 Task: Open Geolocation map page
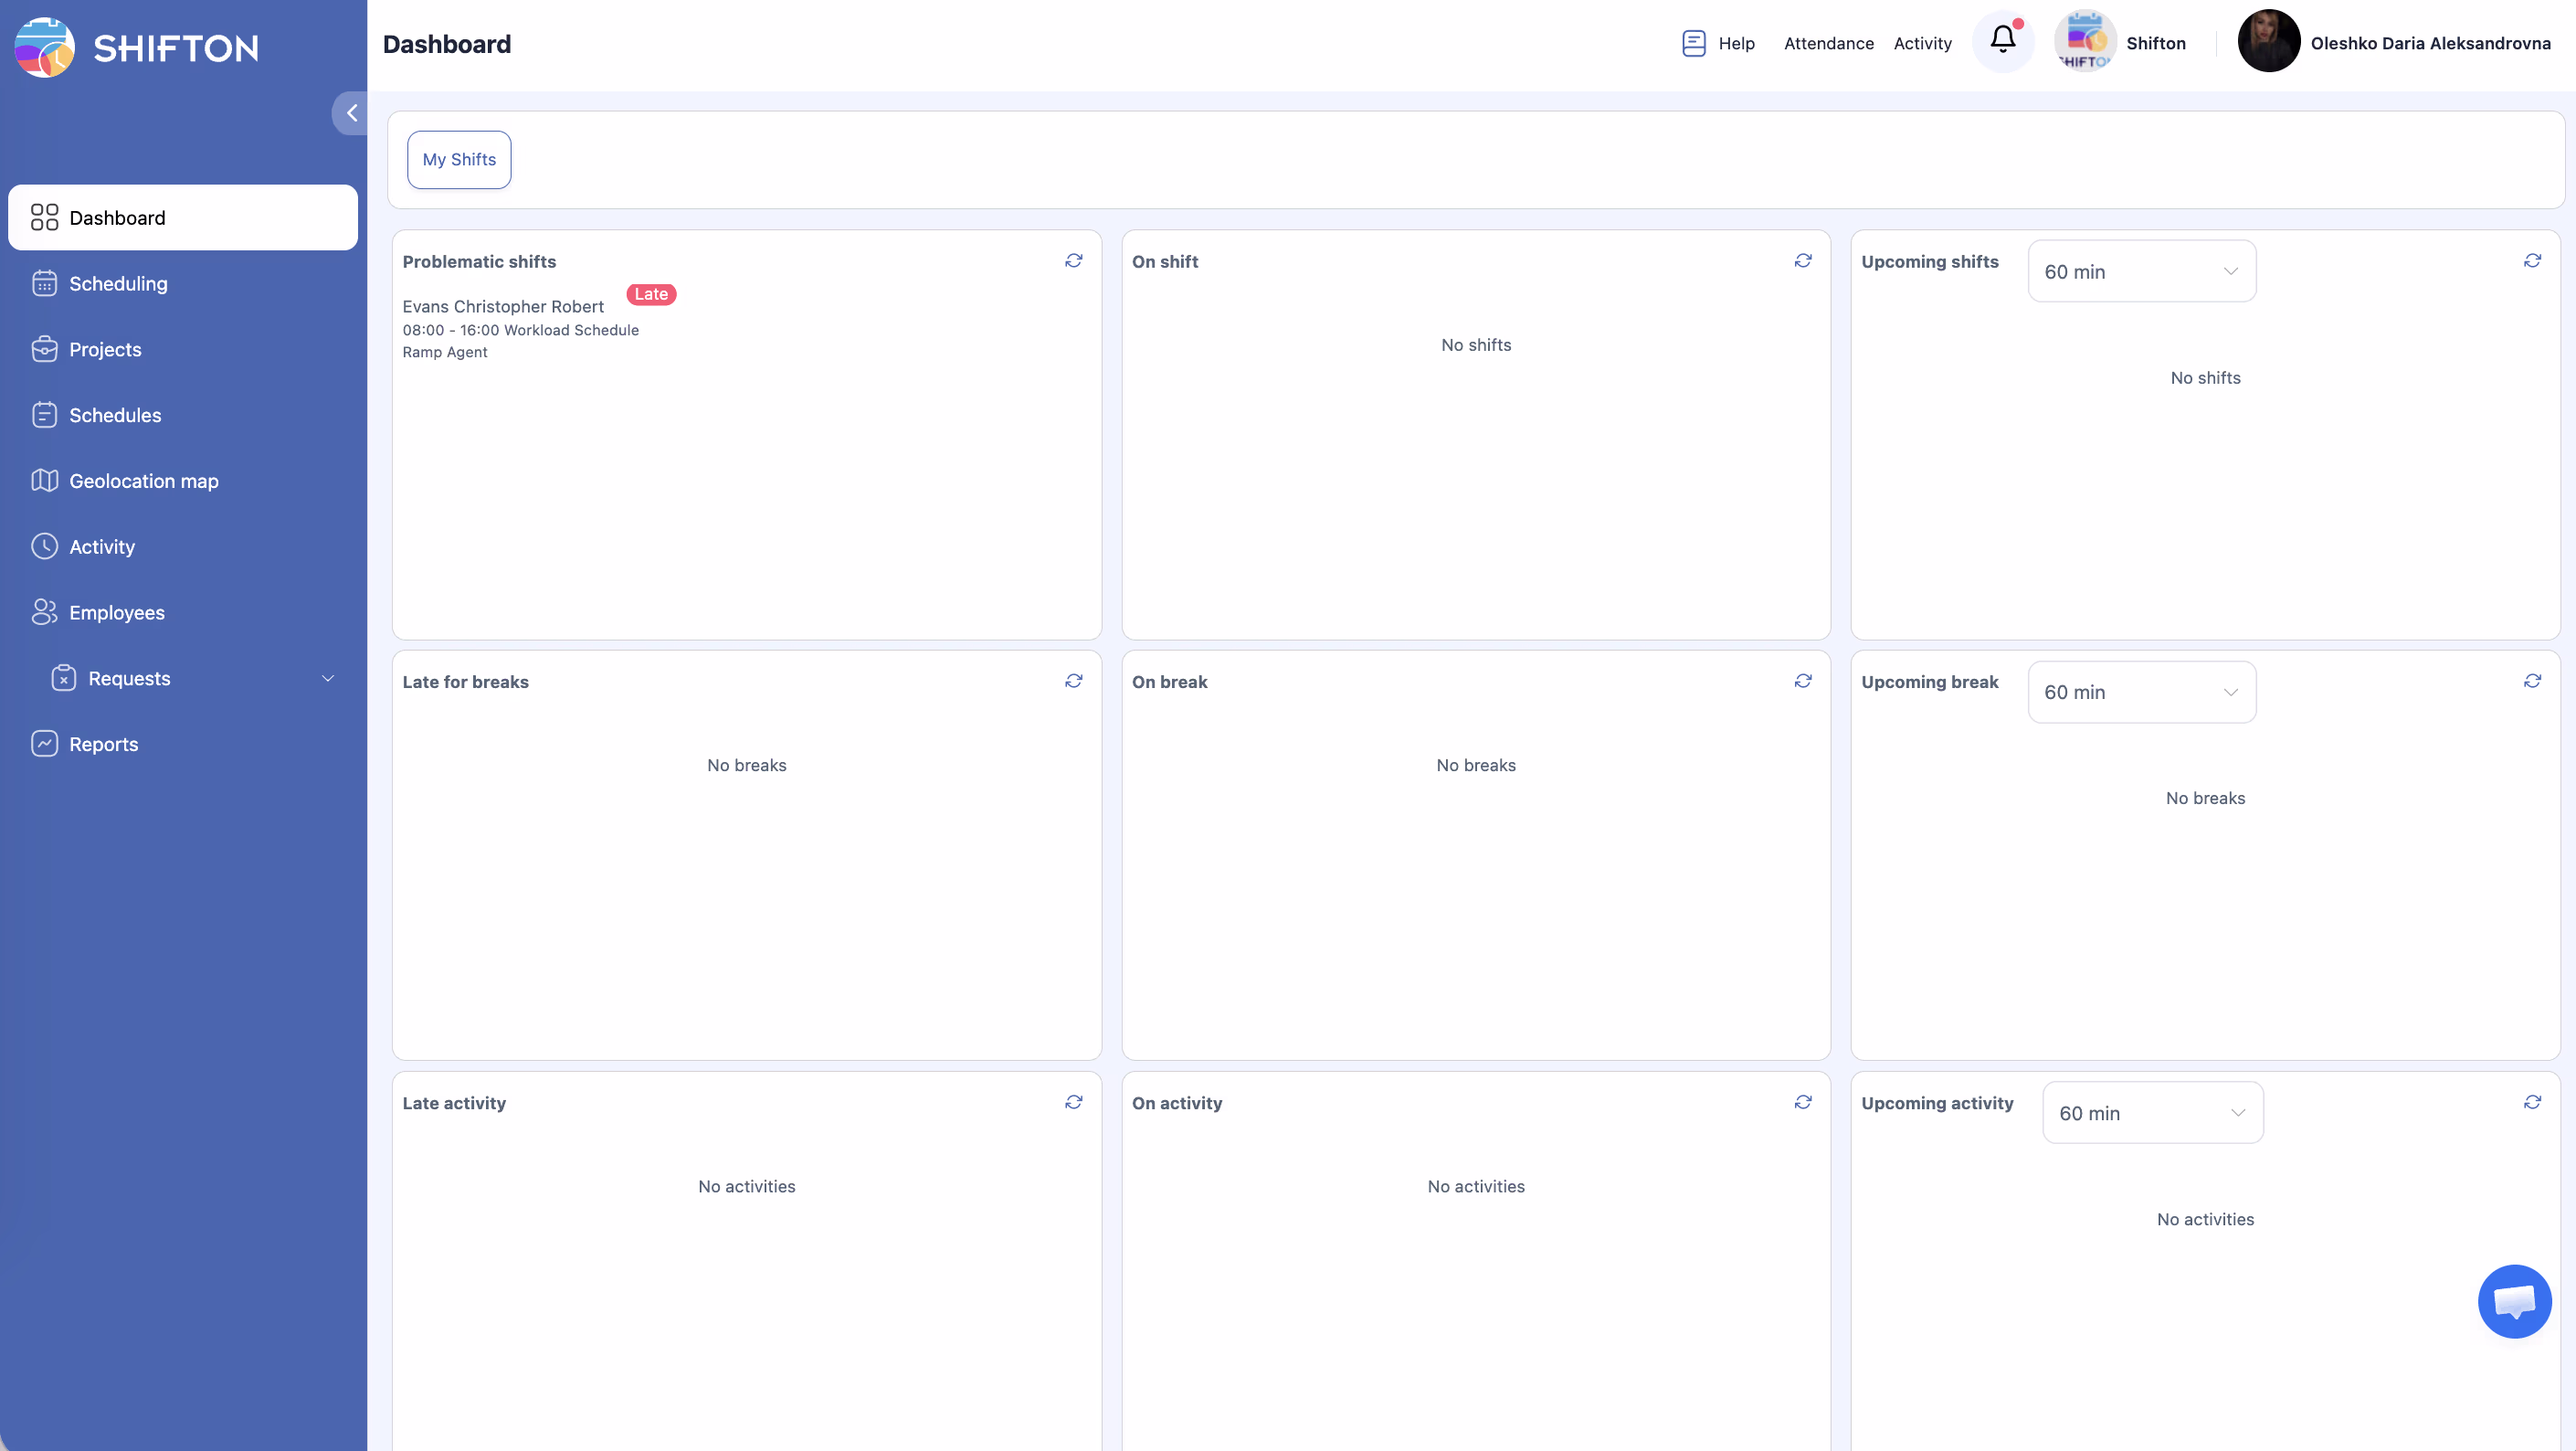point(143,481)
